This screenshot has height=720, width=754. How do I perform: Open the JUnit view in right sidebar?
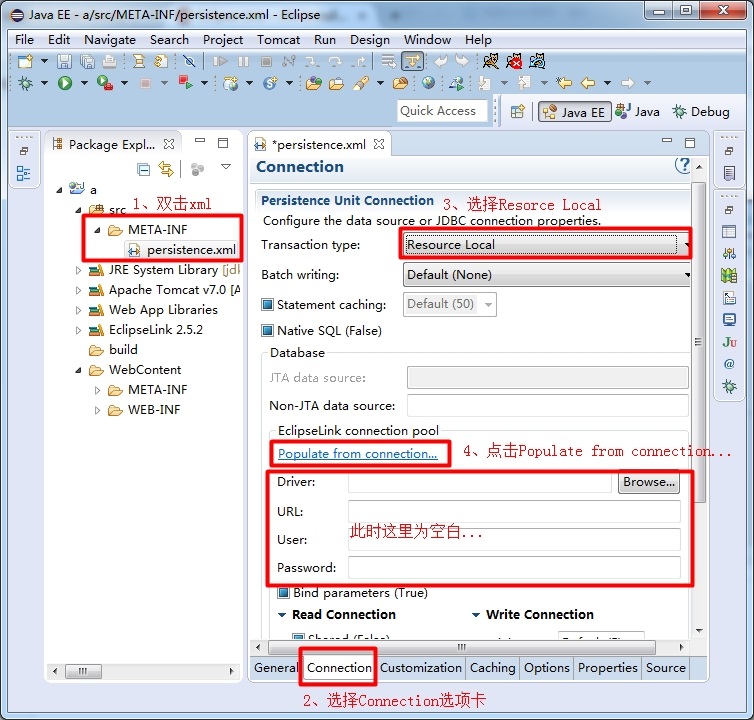[x=729, y=341]
